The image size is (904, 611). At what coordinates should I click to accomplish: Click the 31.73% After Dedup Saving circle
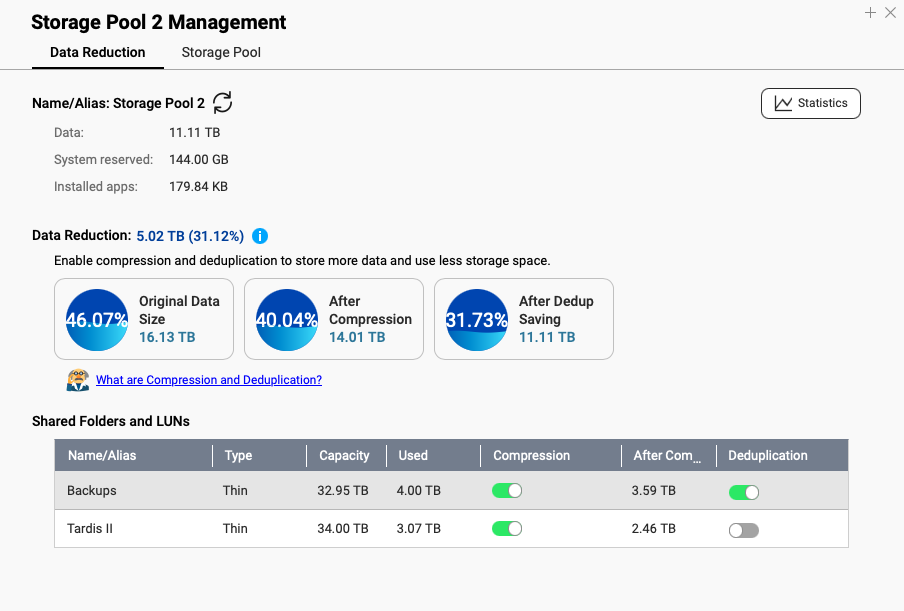(476, 319)
